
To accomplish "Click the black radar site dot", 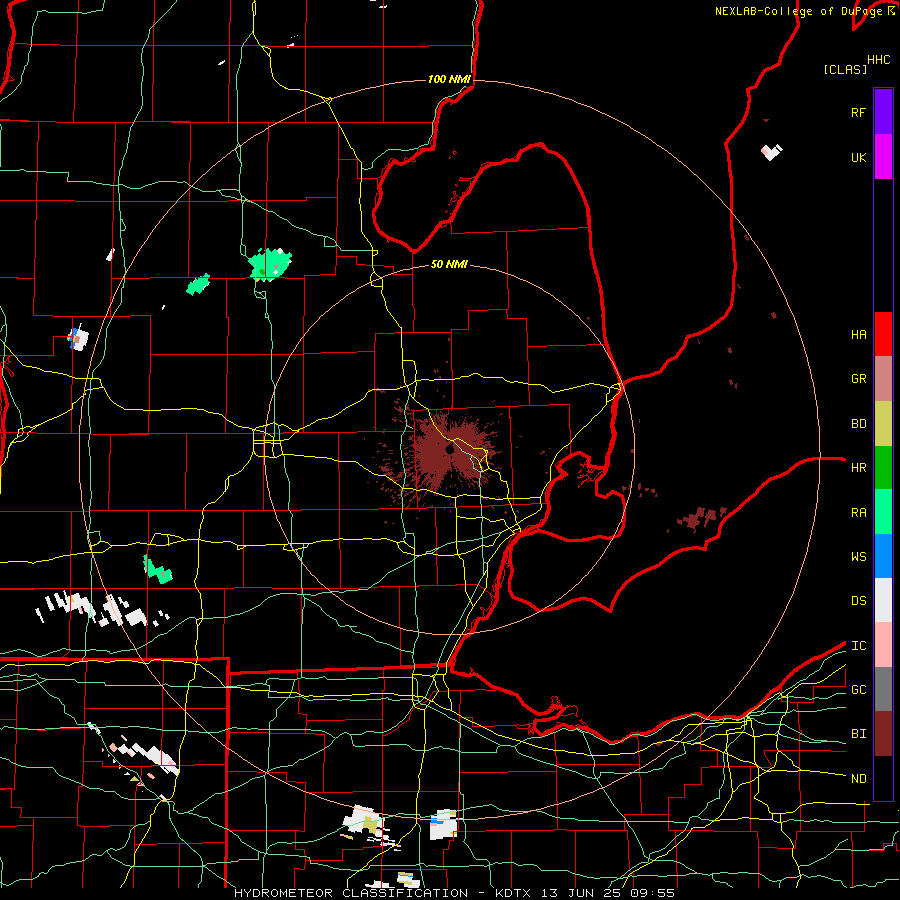I will click(x=450, y=449).
